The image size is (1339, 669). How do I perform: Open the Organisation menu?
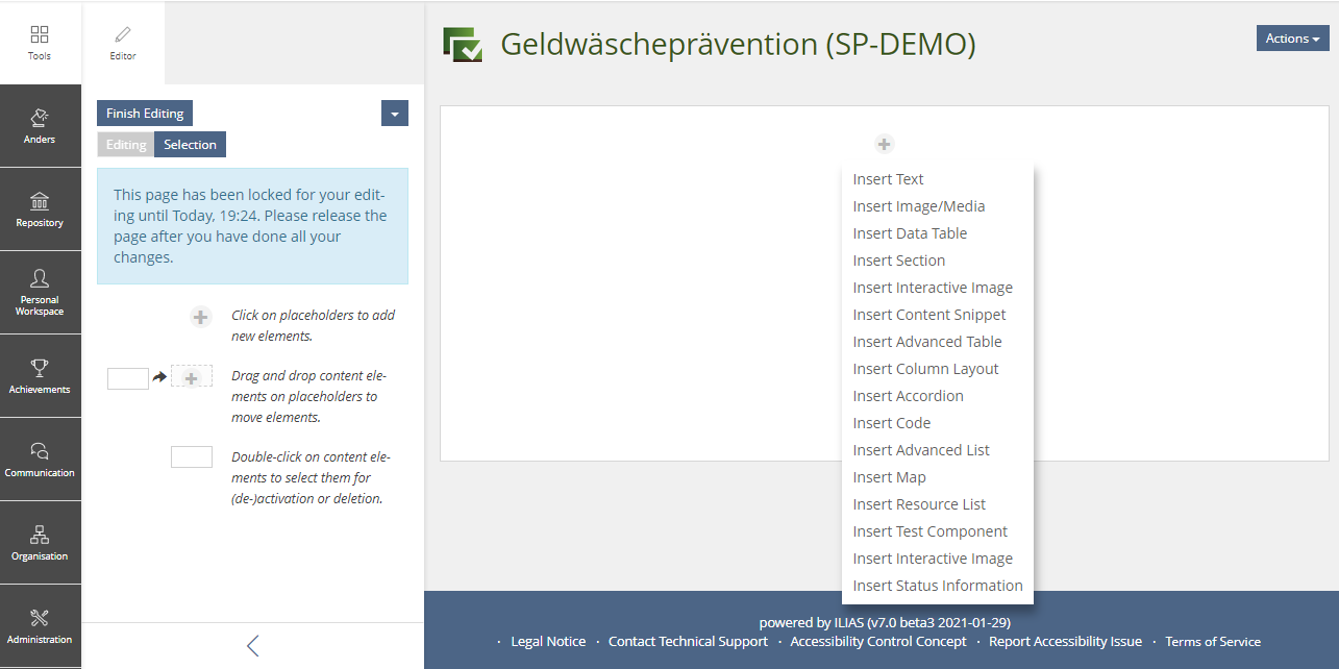coord(40,542)
